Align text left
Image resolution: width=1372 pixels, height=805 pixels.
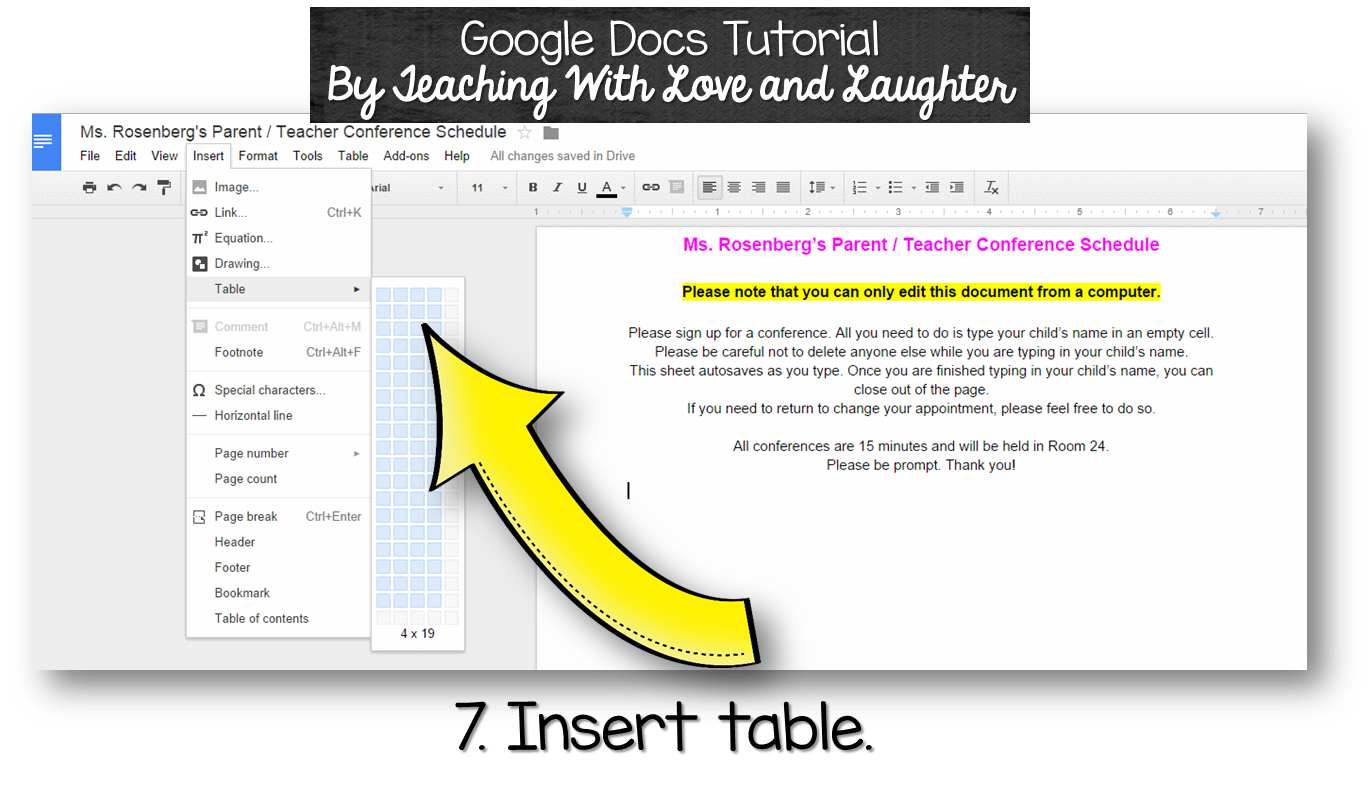coord(709,187)
